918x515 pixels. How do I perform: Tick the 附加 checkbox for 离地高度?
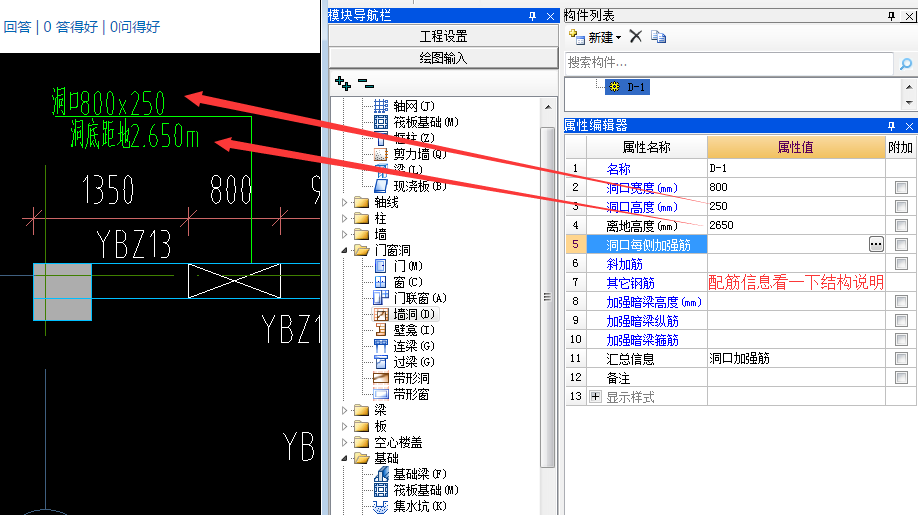pos(901,225)
